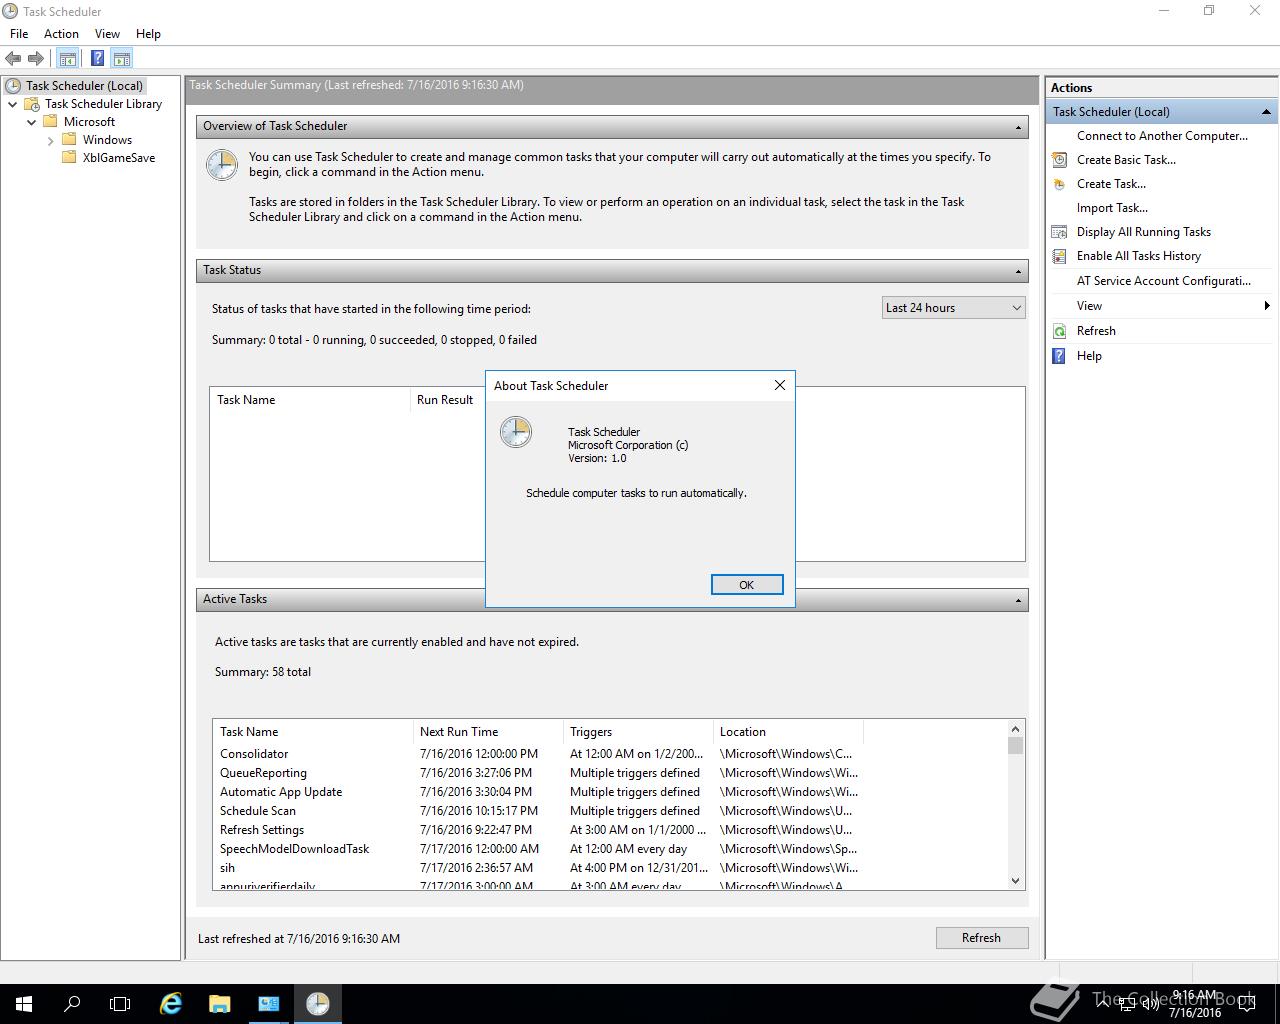Click the Create Task icon in Actions
The image size is (1280, 1024).
point(1059,184)
